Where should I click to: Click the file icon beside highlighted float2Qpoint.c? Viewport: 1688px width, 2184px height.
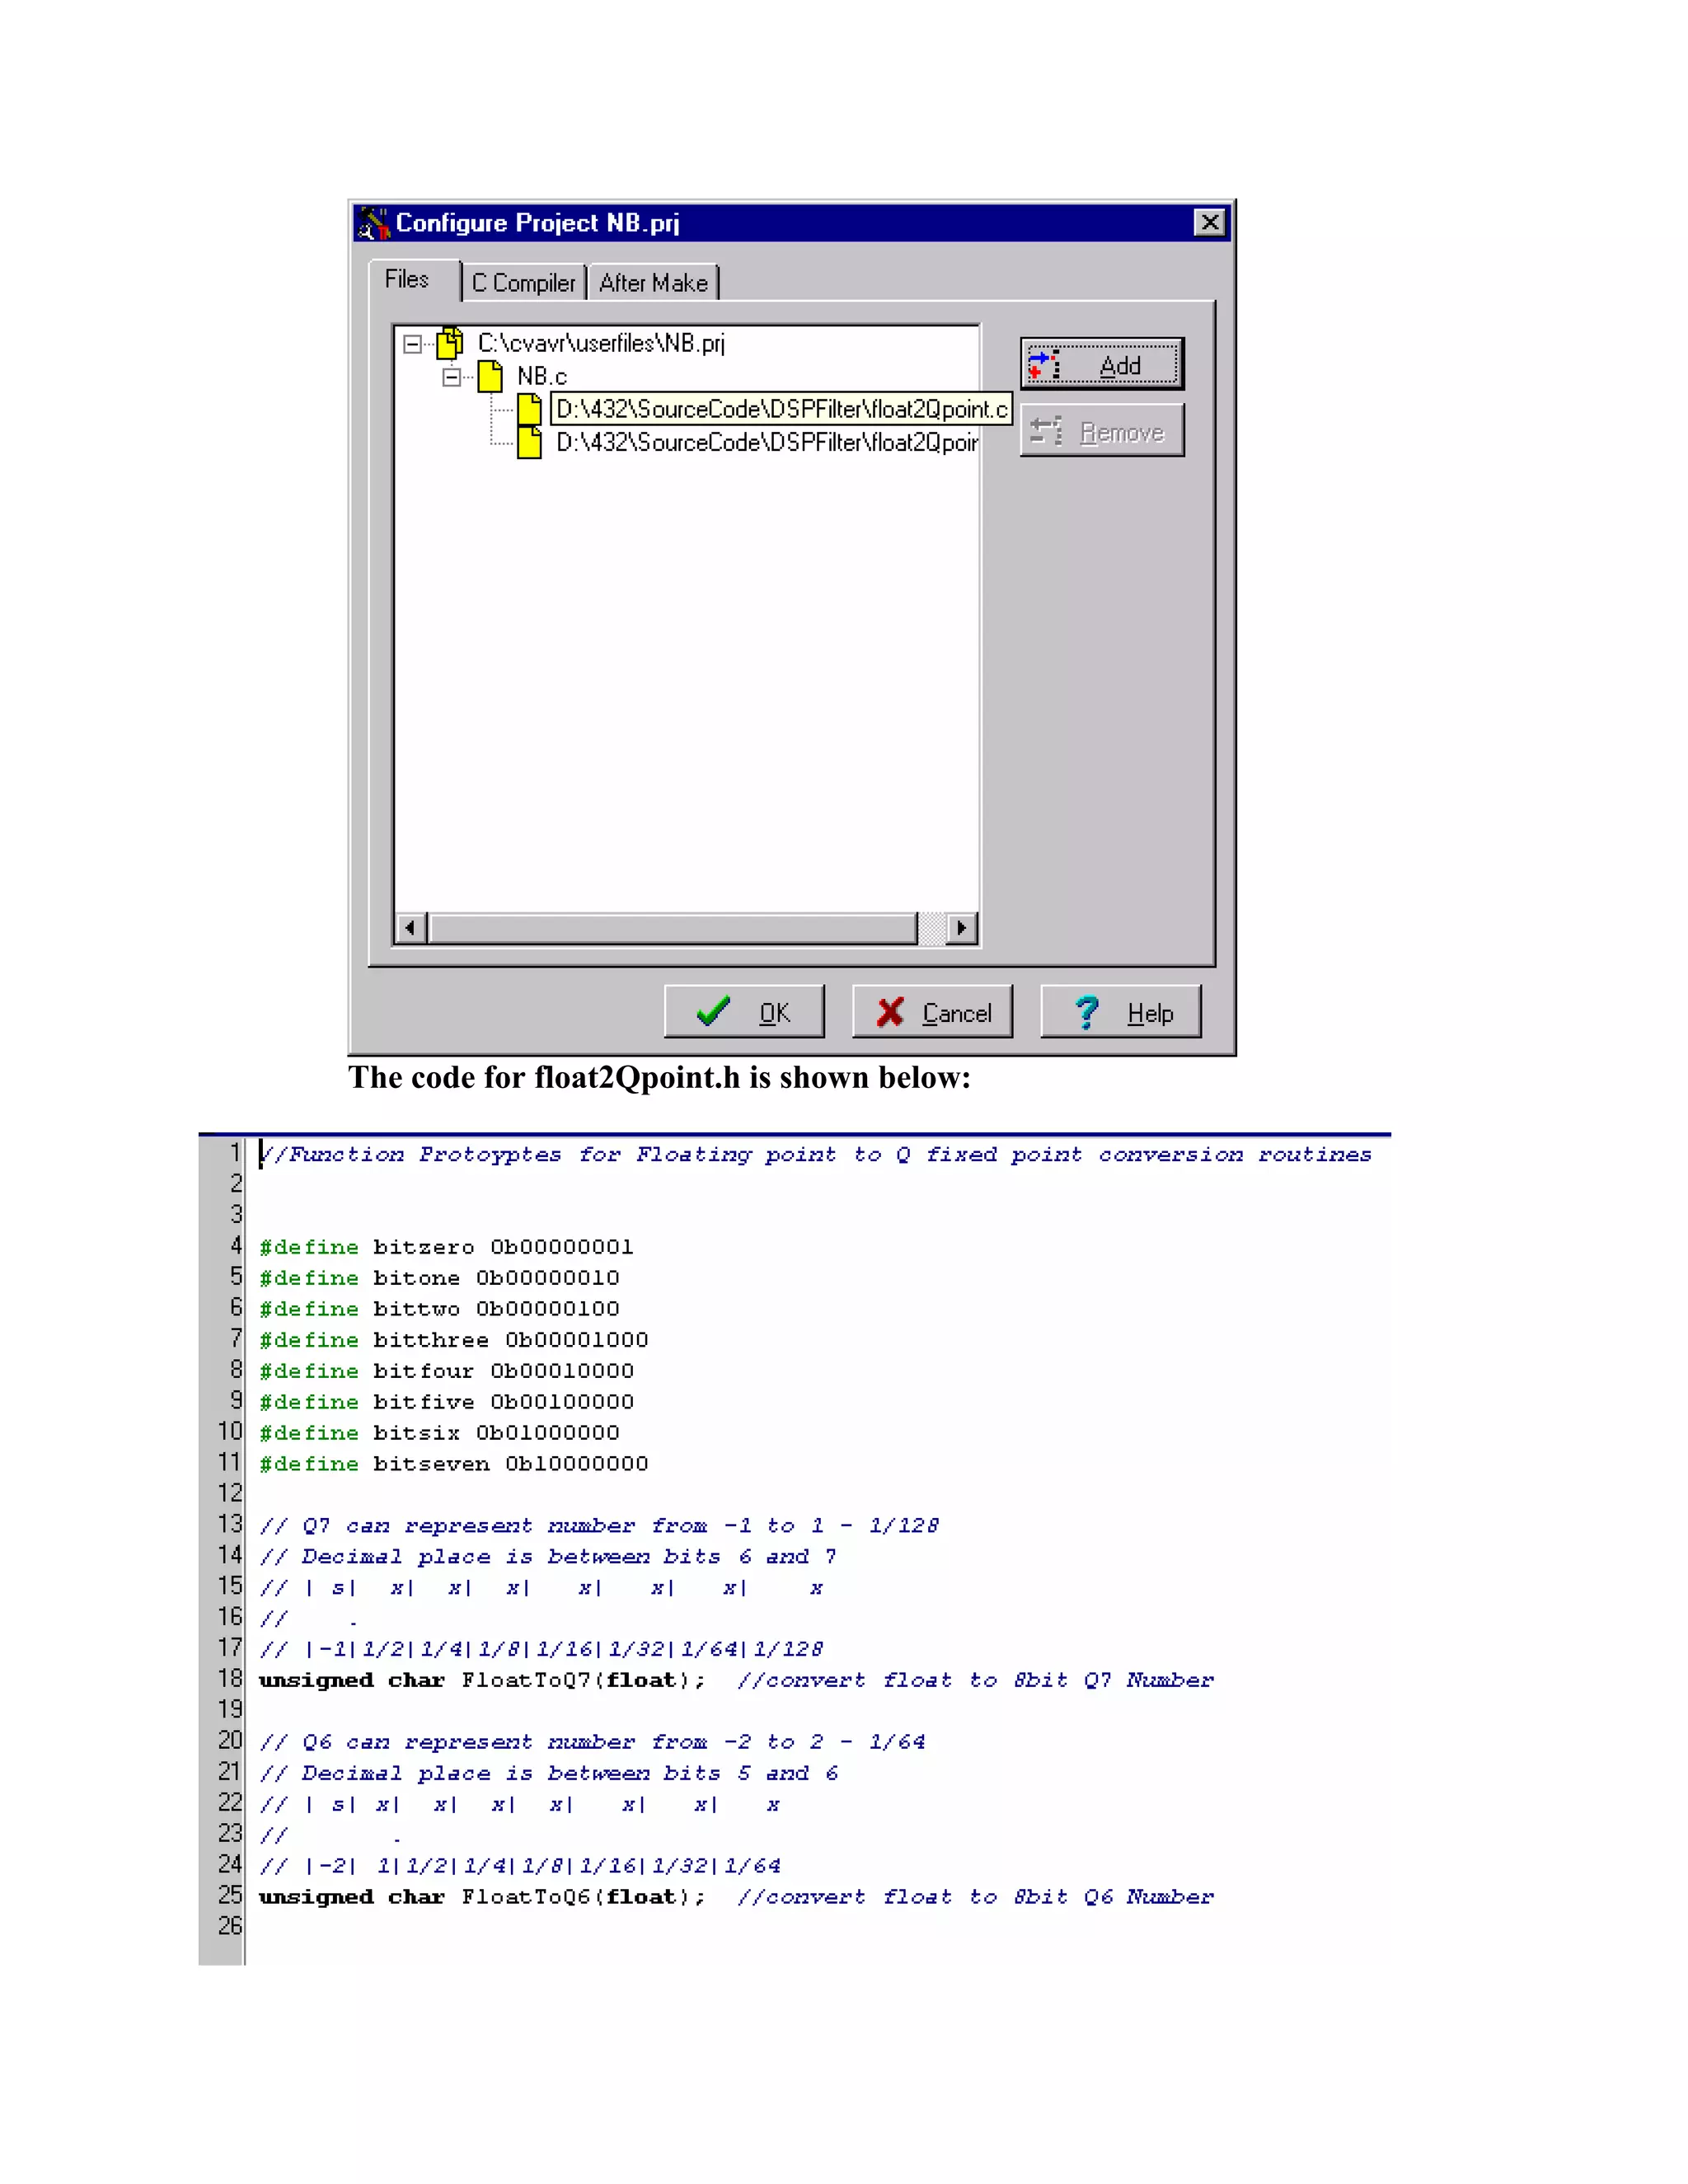point(530,409)
